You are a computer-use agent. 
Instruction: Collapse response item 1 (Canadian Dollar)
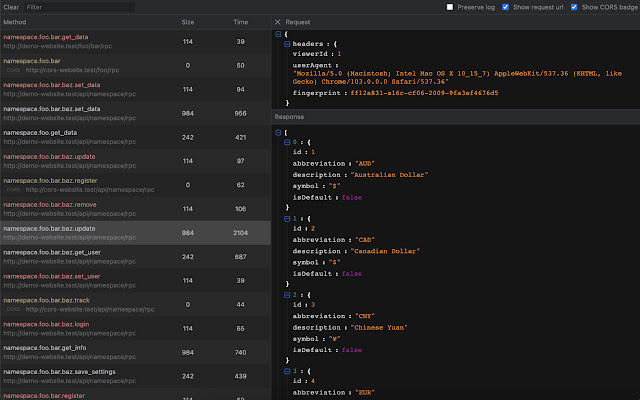coord(287,218)
